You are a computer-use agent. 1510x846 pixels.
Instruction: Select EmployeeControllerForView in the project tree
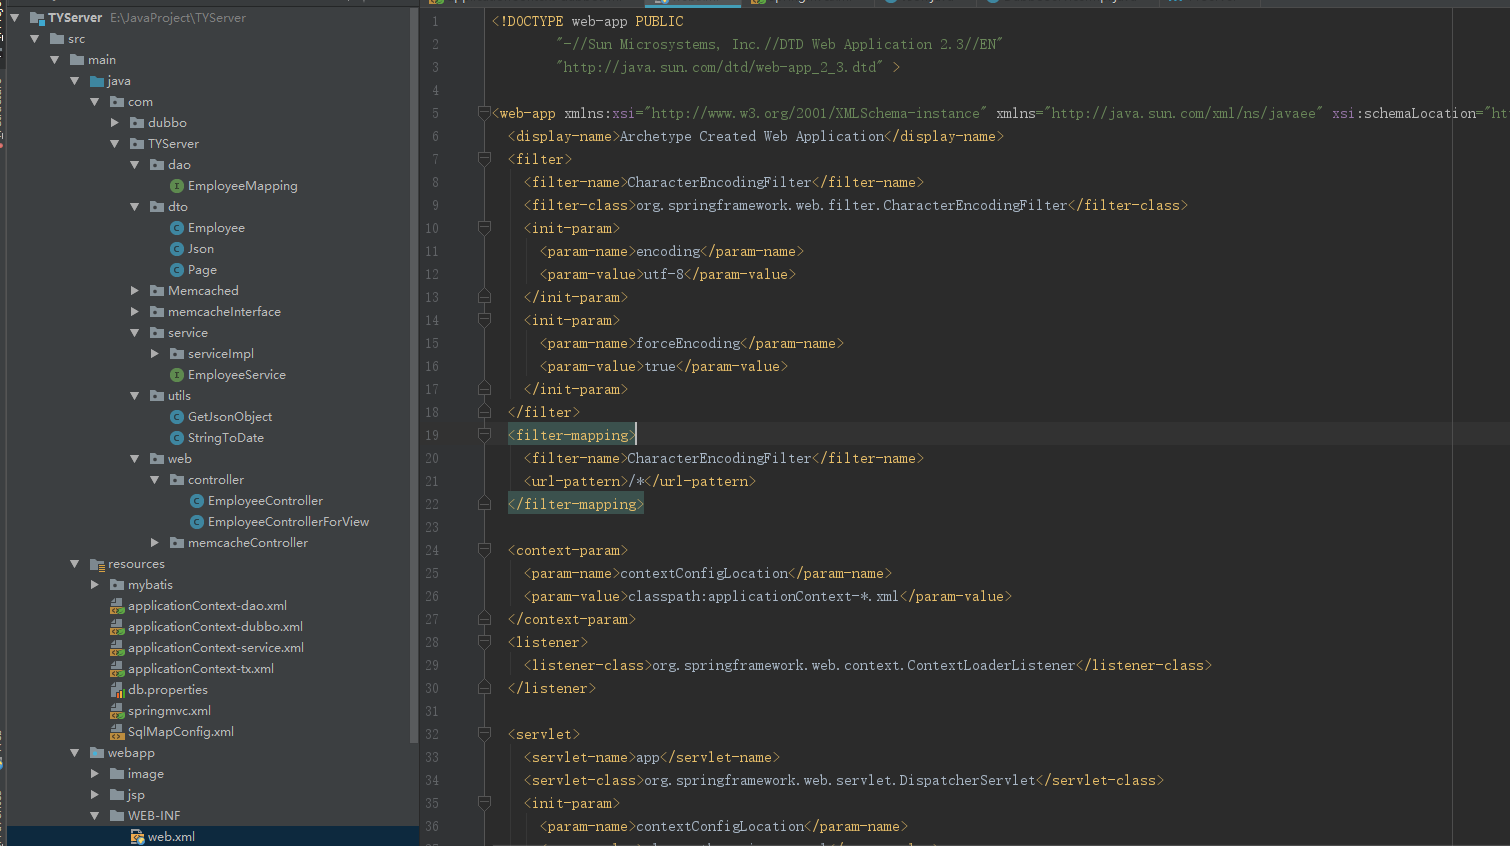(x=288, y=522)
